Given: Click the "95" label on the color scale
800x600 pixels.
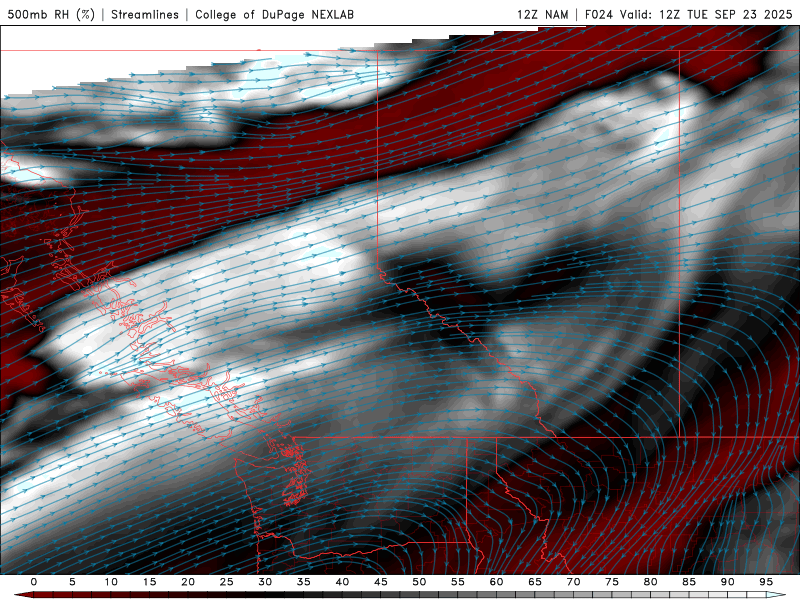Looking at the screenshot, I should coord(766,582).
